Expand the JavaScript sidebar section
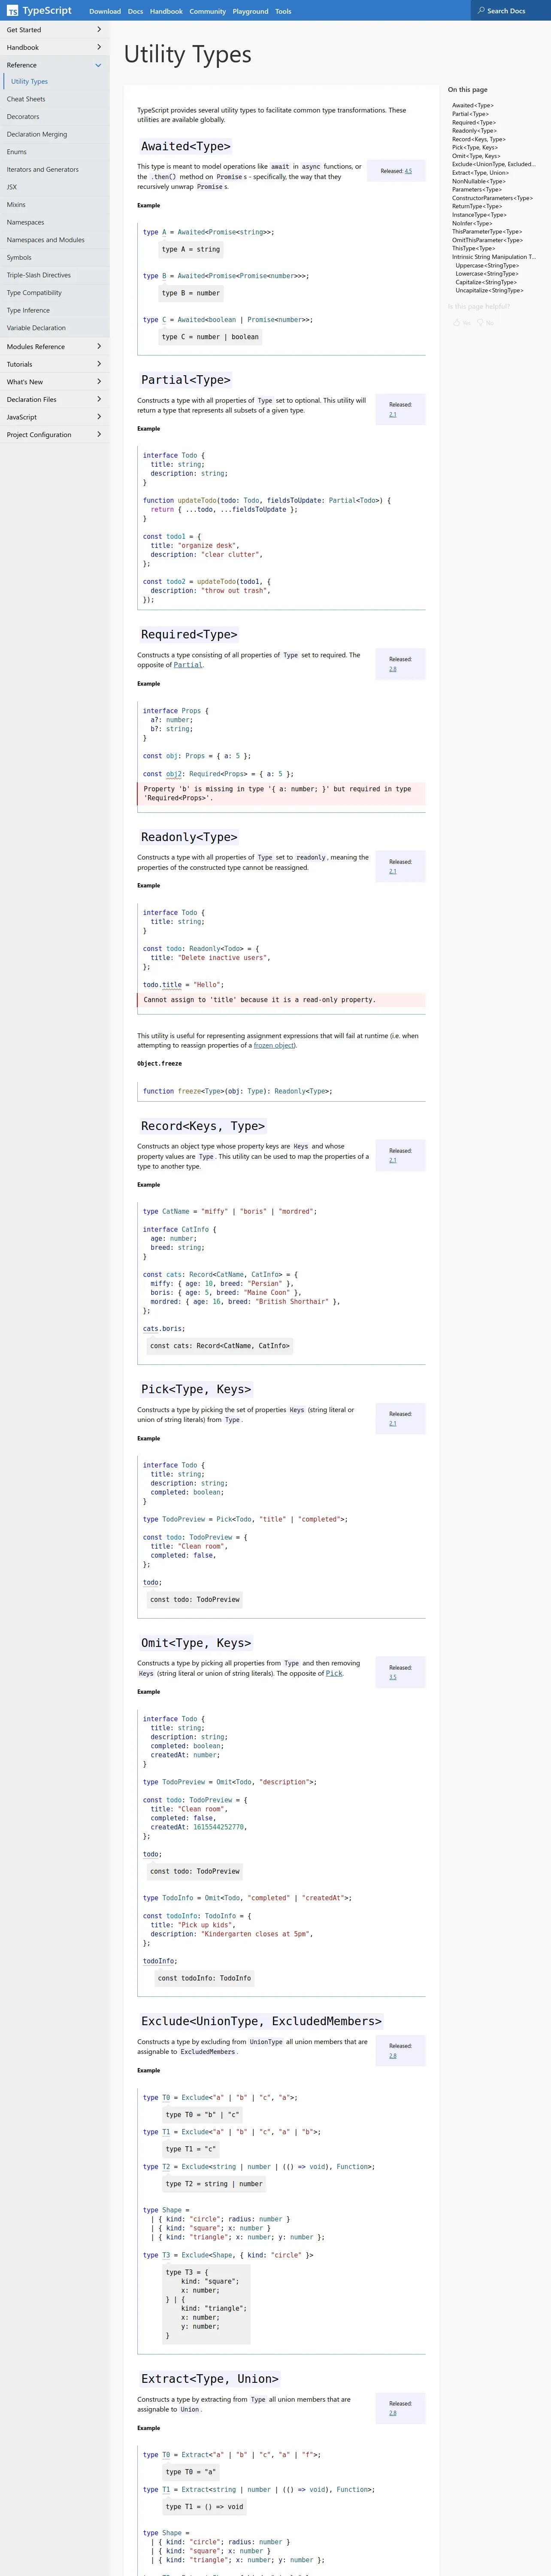The height and width of the screenshot is (2576, 551). 54,417
